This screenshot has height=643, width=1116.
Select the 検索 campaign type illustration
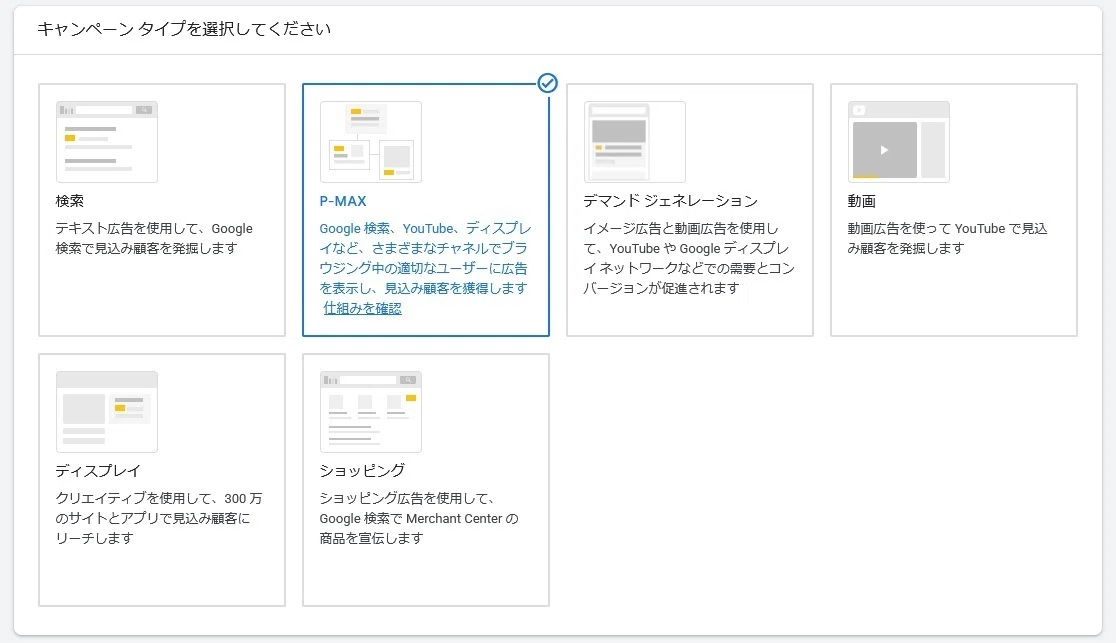107,142
